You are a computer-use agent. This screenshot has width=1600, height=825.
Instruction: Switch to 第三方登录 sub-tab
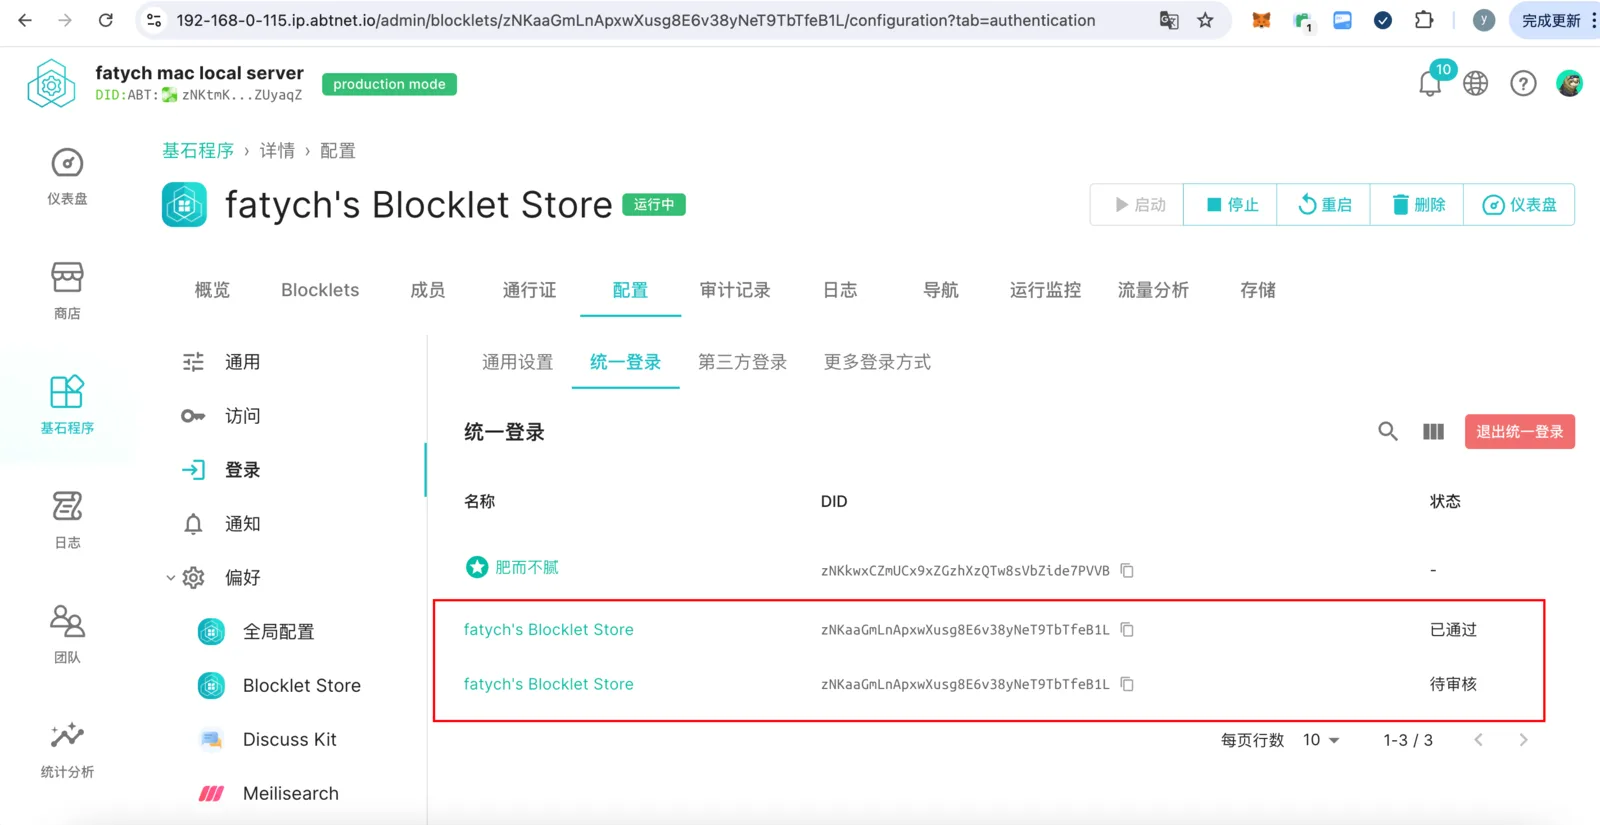(742, 362)
